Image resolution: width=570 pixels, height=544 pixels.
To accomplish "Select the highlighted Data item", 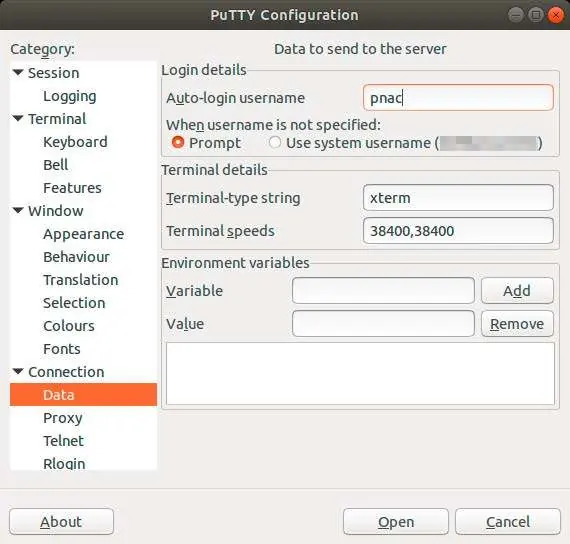I will point(83,395).
